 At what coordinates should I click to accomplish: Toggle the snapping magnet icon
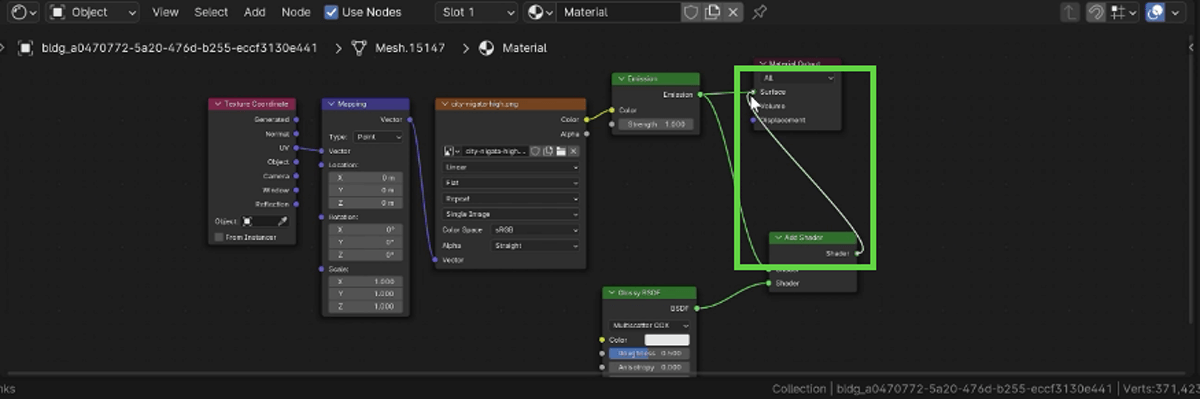pos(1096,12)
